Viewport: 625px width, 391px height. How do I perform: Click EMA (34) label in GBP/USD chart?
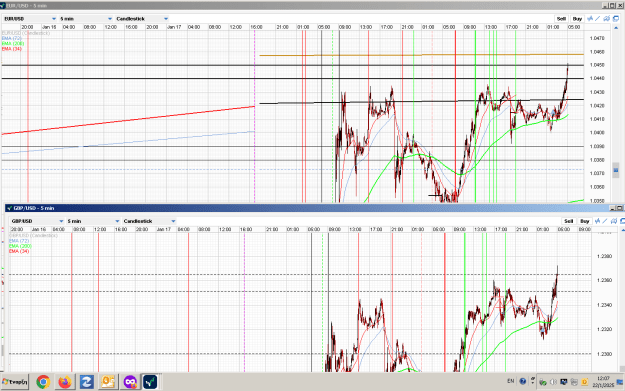pyautogui.click(x=19, y=251)
